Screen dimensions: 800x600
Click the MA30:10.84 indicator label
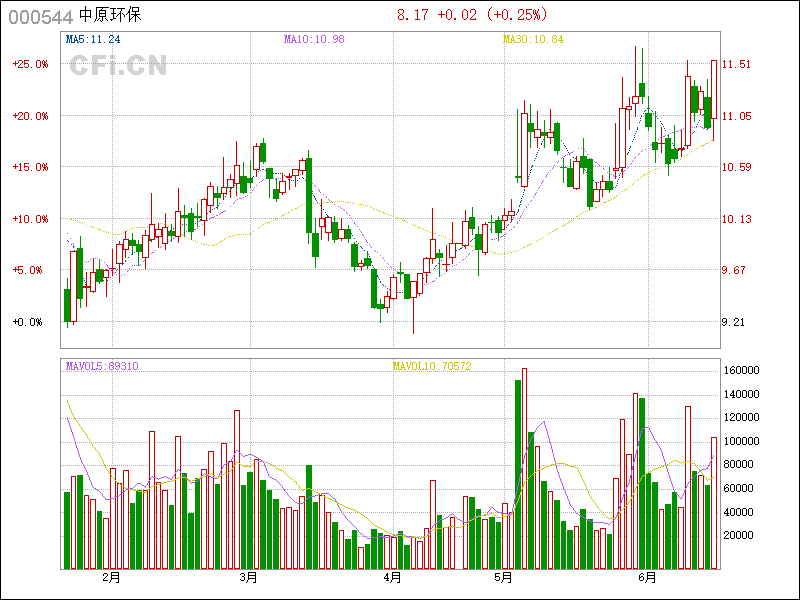(x=533, y=39)
